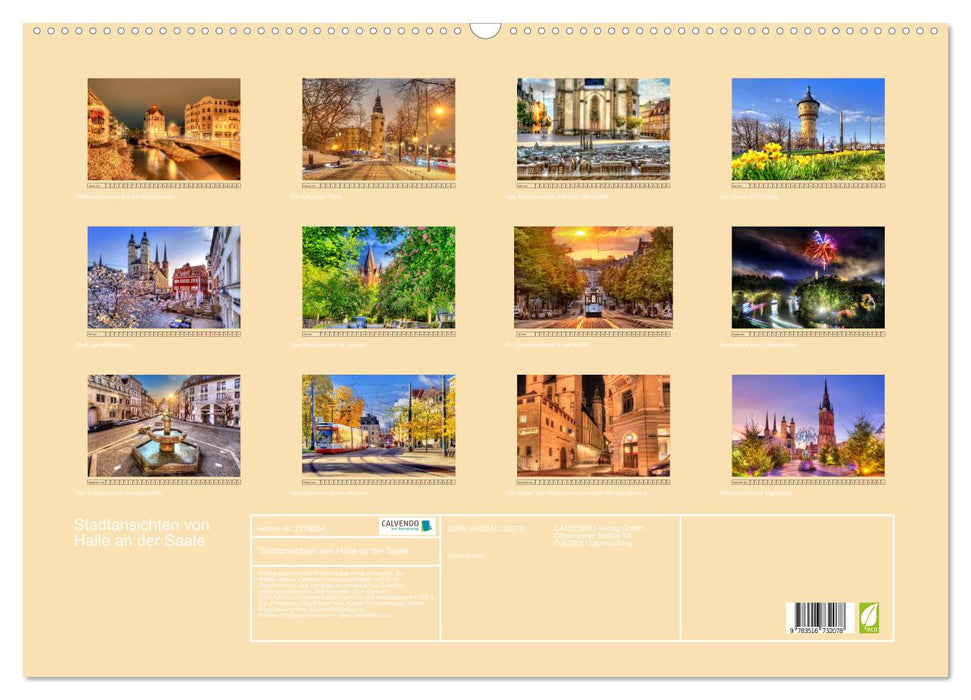Select the church with blossoming tree photo
The width and height of the screenshot is (971, 700).
(x=164, y=277)
